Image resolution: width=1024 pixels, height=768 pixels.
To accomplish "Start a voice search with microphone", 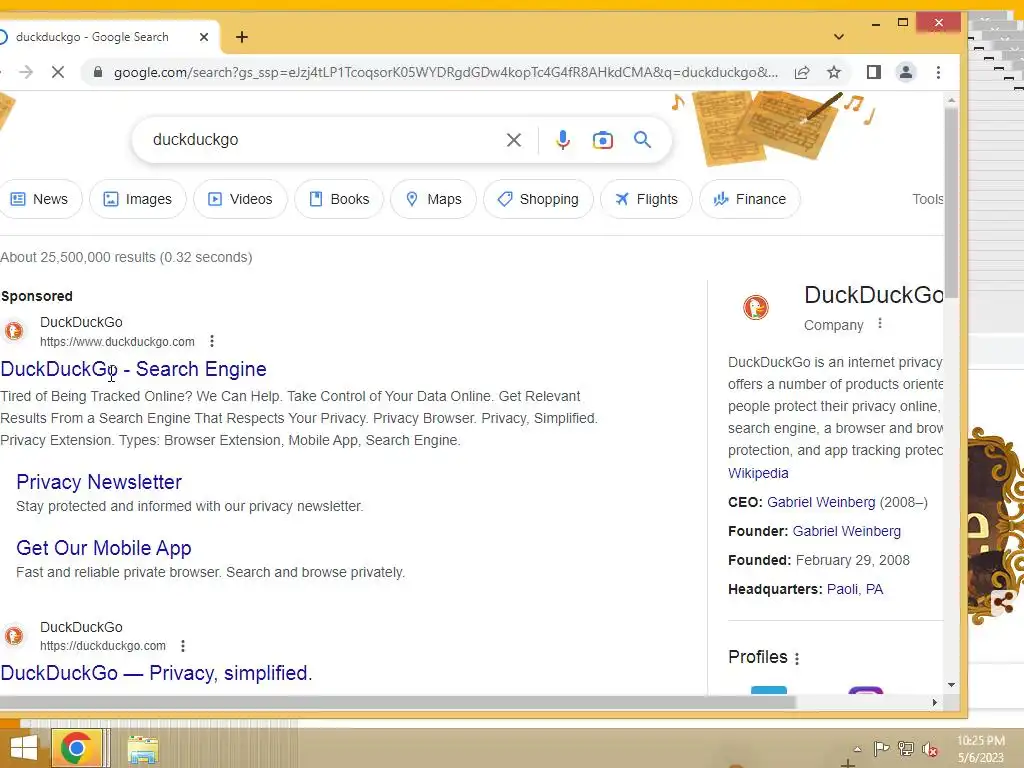I will 563,140.
